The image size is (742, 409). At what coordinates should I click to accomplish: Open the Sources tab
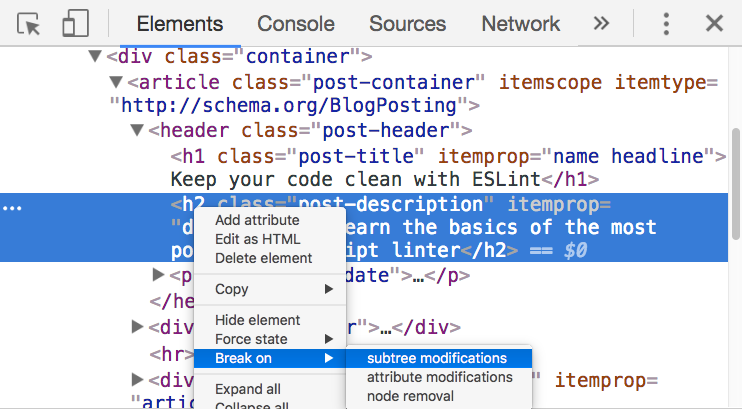point(407,24)
